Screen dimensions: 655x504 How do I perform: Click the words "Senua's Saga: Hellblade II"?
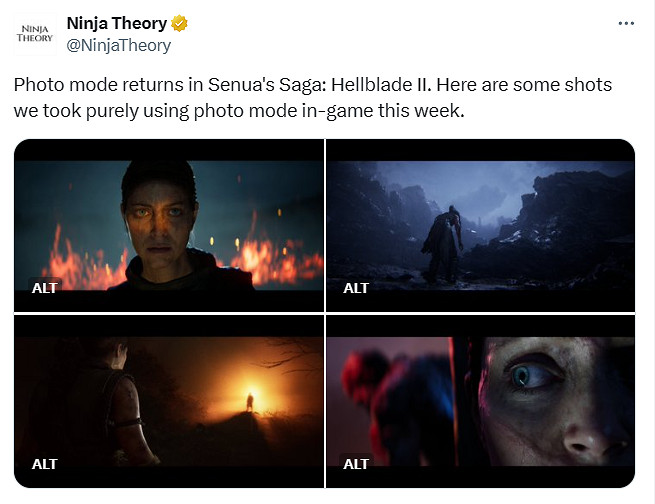pyautogui.click(x=320, y=85)
